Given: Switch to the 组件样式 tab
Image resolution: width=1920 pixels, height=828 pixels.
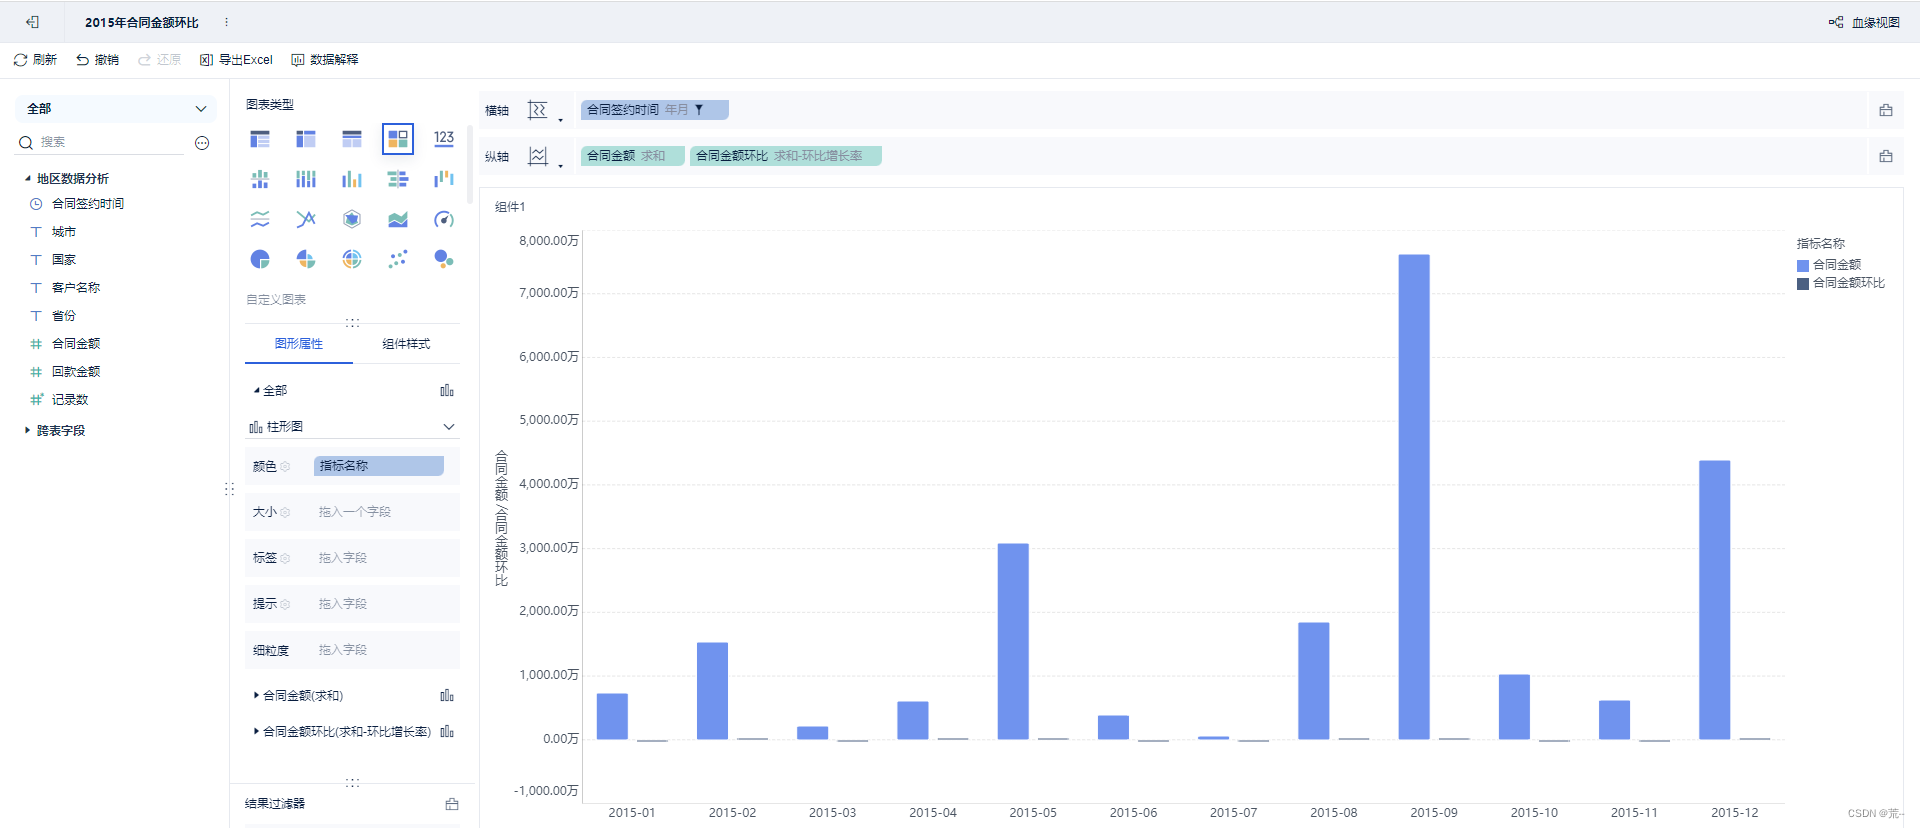Looking at the screenshot, I should (x=406, y=344).
